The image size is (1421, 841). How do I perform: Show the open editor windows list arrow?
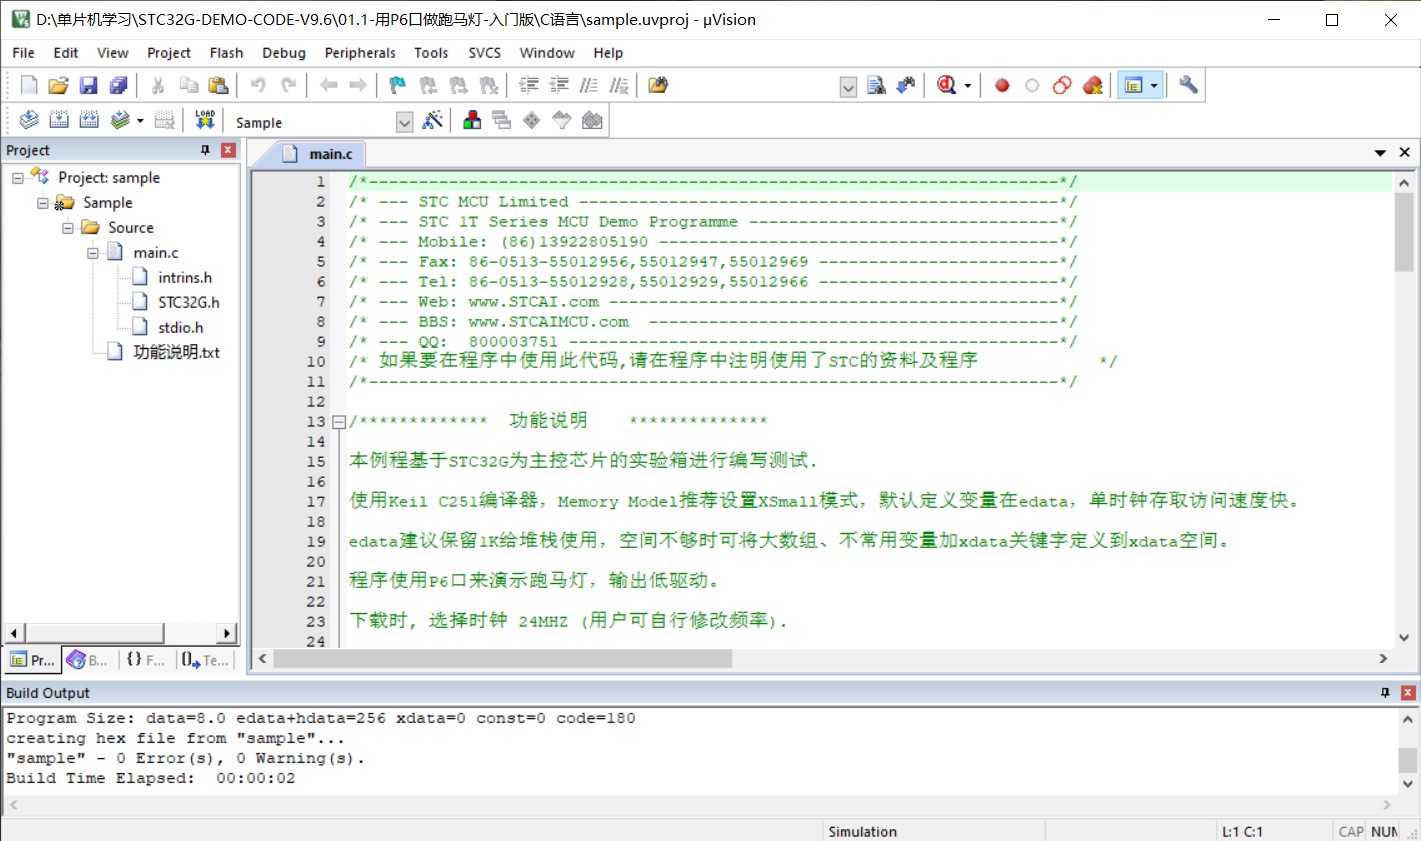(1380, 153)
